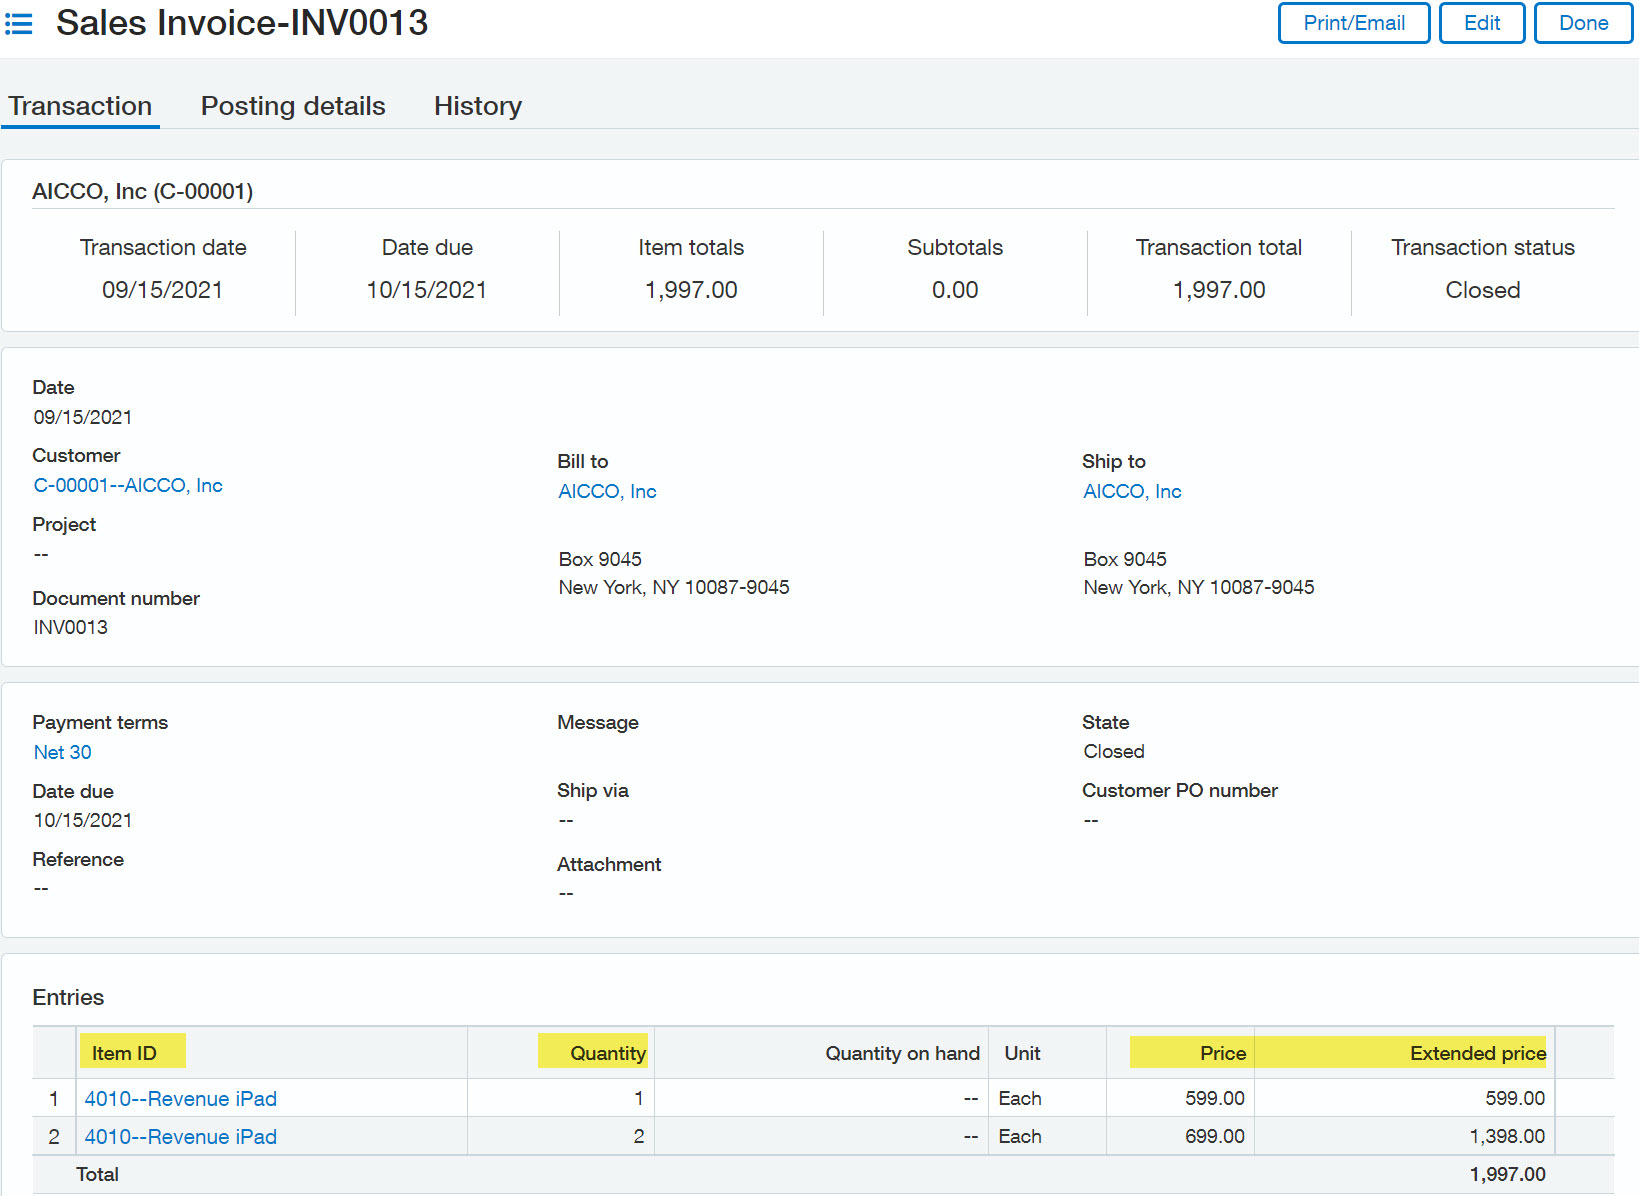Open customer link C-00001--AICCO, Inc
The width and height of the screenshot is (1639, 1196).
(x=128, y=485)
